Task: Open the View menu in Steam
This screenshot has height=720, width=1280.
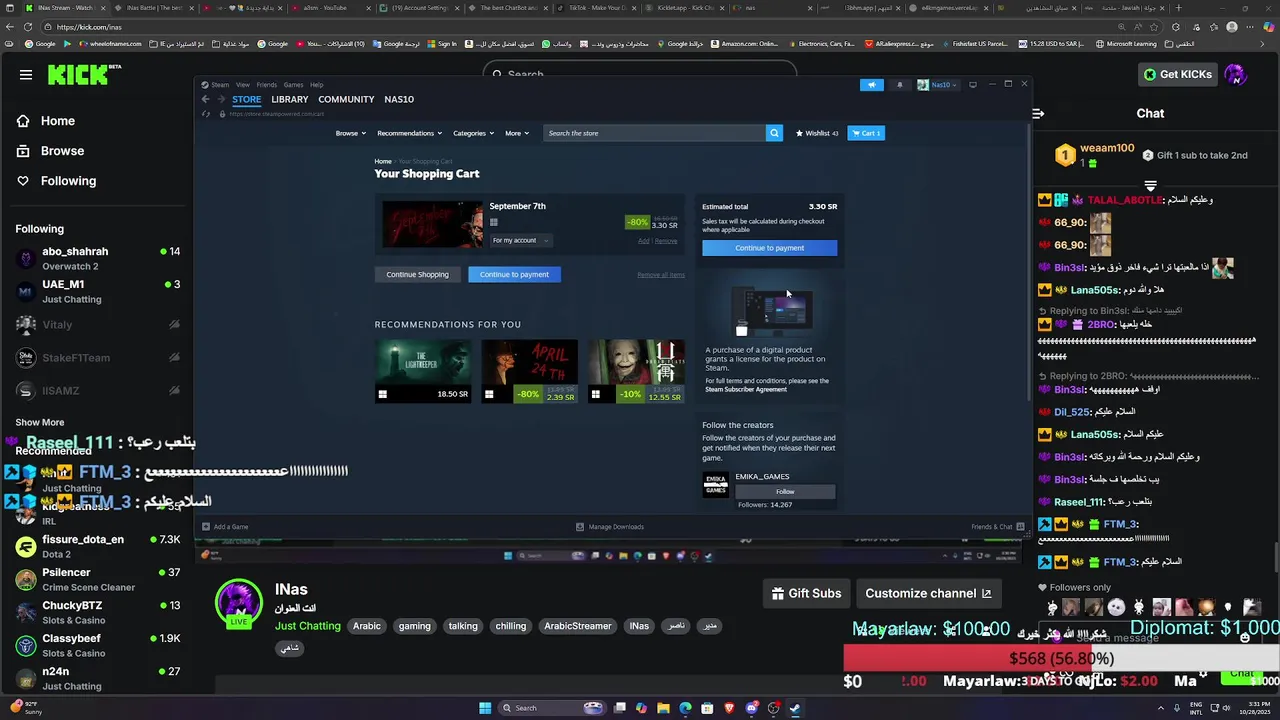Action: pos(243,85)
